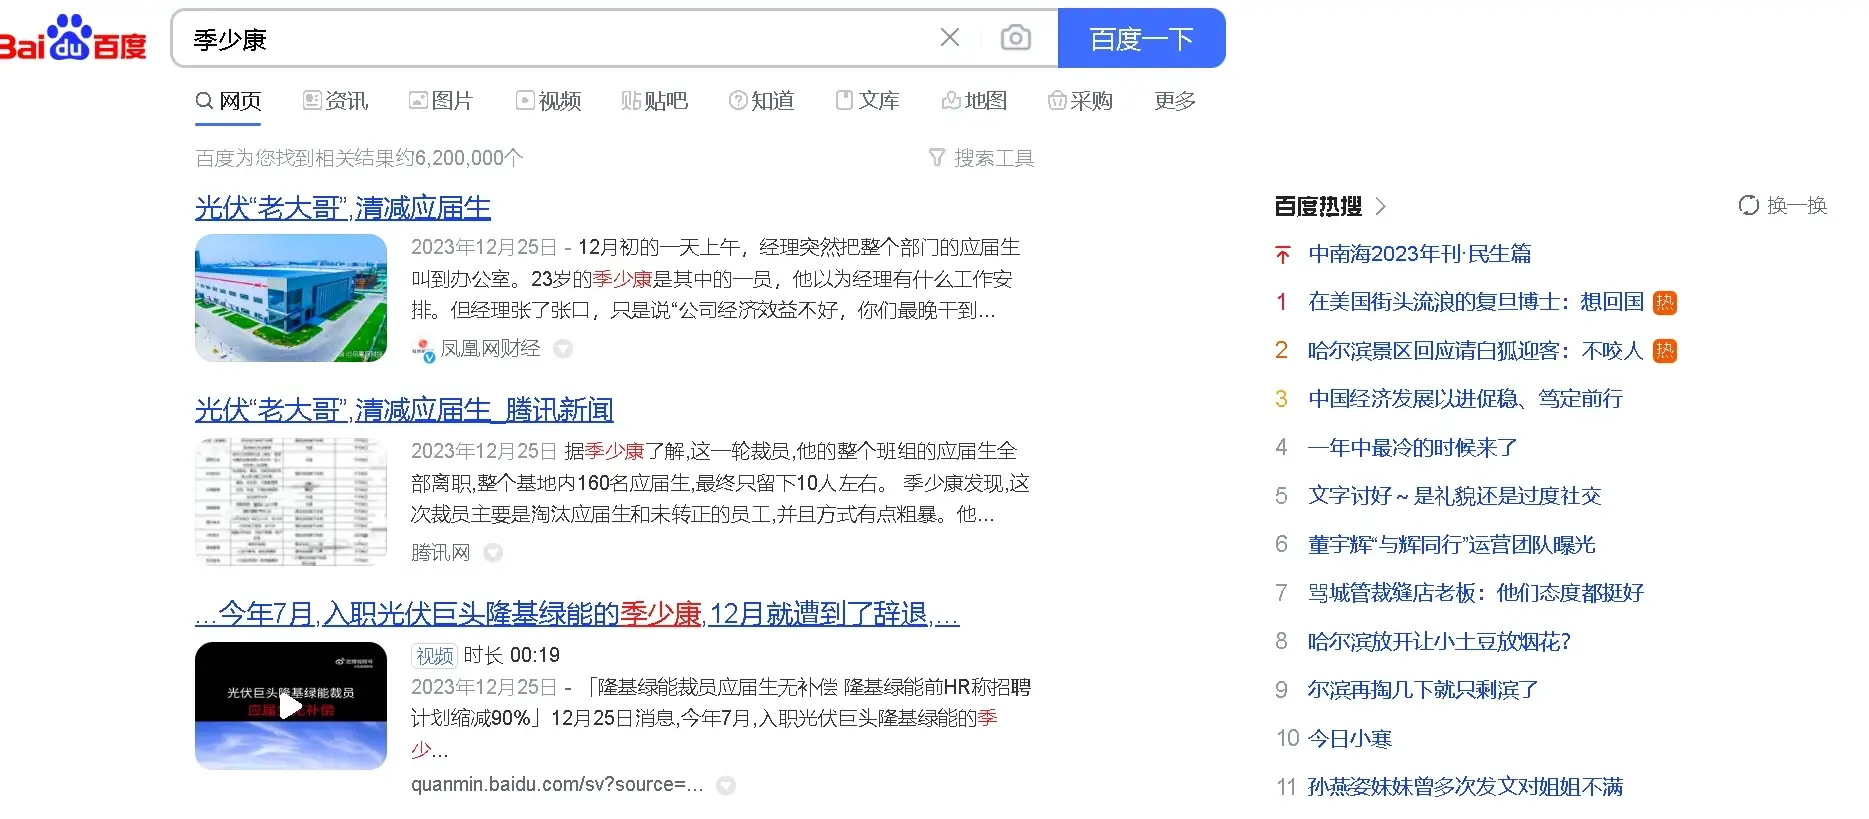Click the 凤凰网财经 source link
Screen dimensions: 1869x819
point(490,349)
